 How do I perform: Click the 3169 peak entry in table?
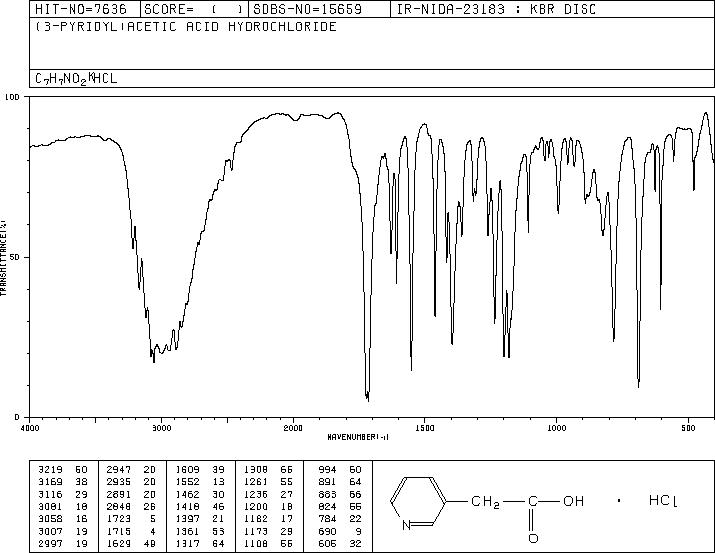click(x=63, y=482)
